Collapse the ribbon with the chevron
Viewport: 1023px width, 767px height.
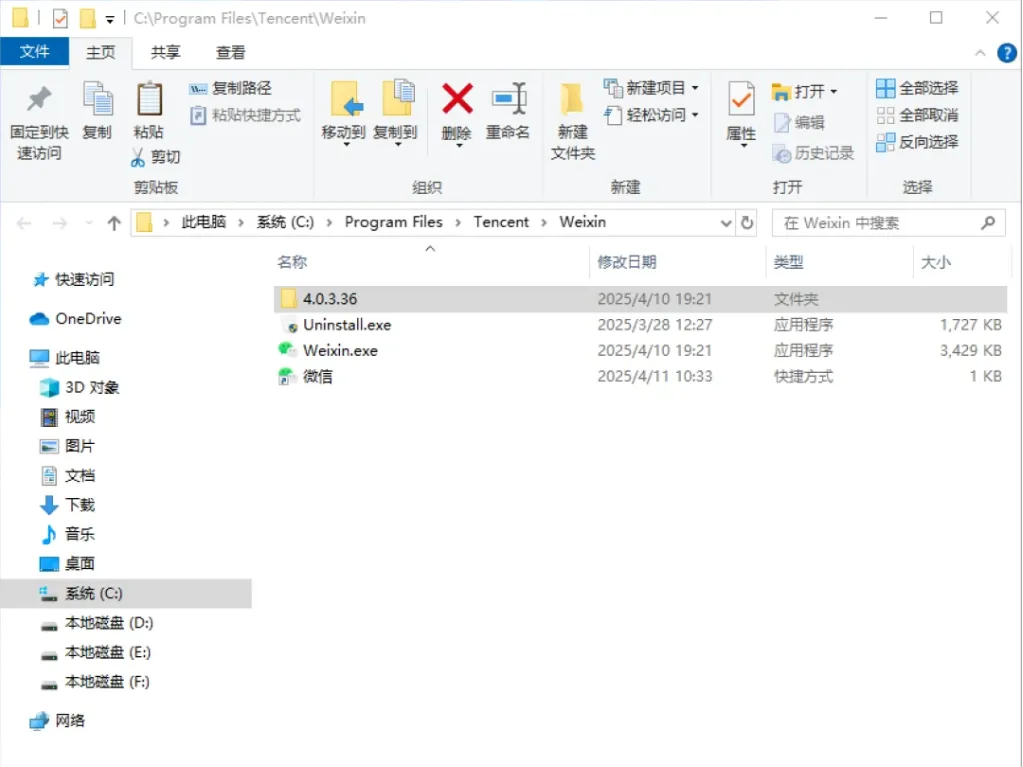980,53
